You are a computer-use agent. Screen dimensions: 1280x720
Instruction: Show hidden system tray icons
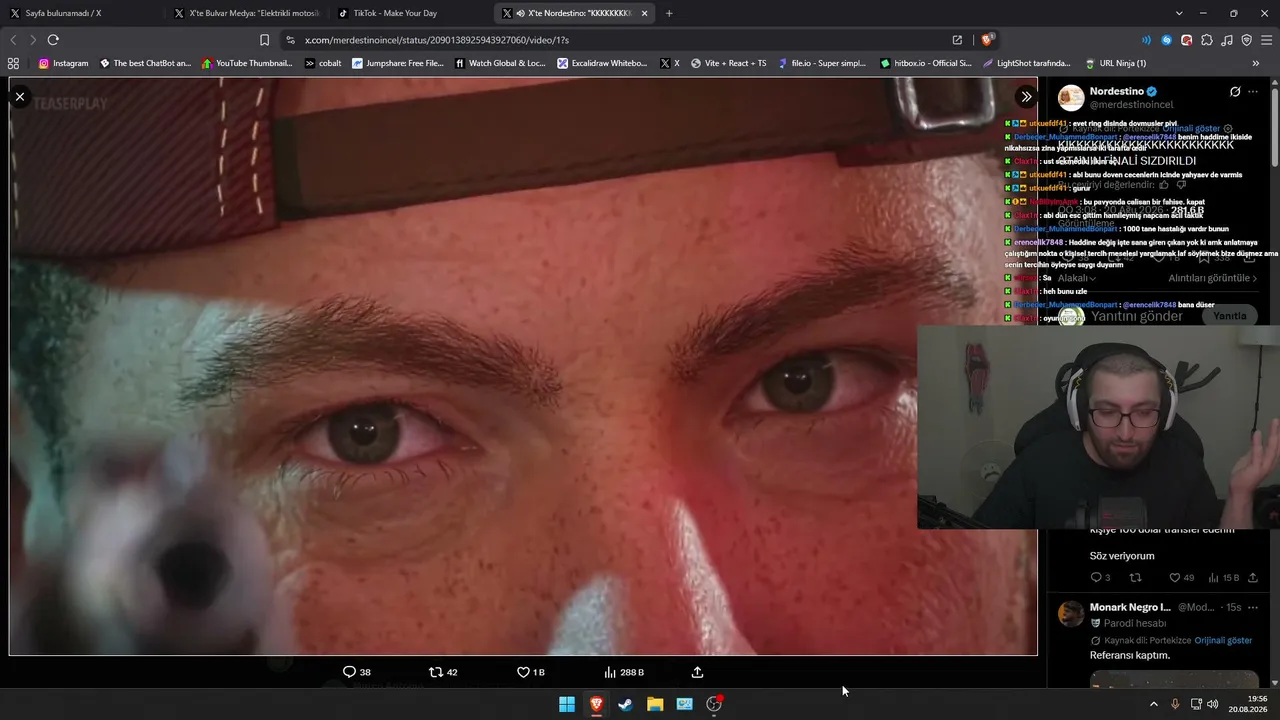1153,704
